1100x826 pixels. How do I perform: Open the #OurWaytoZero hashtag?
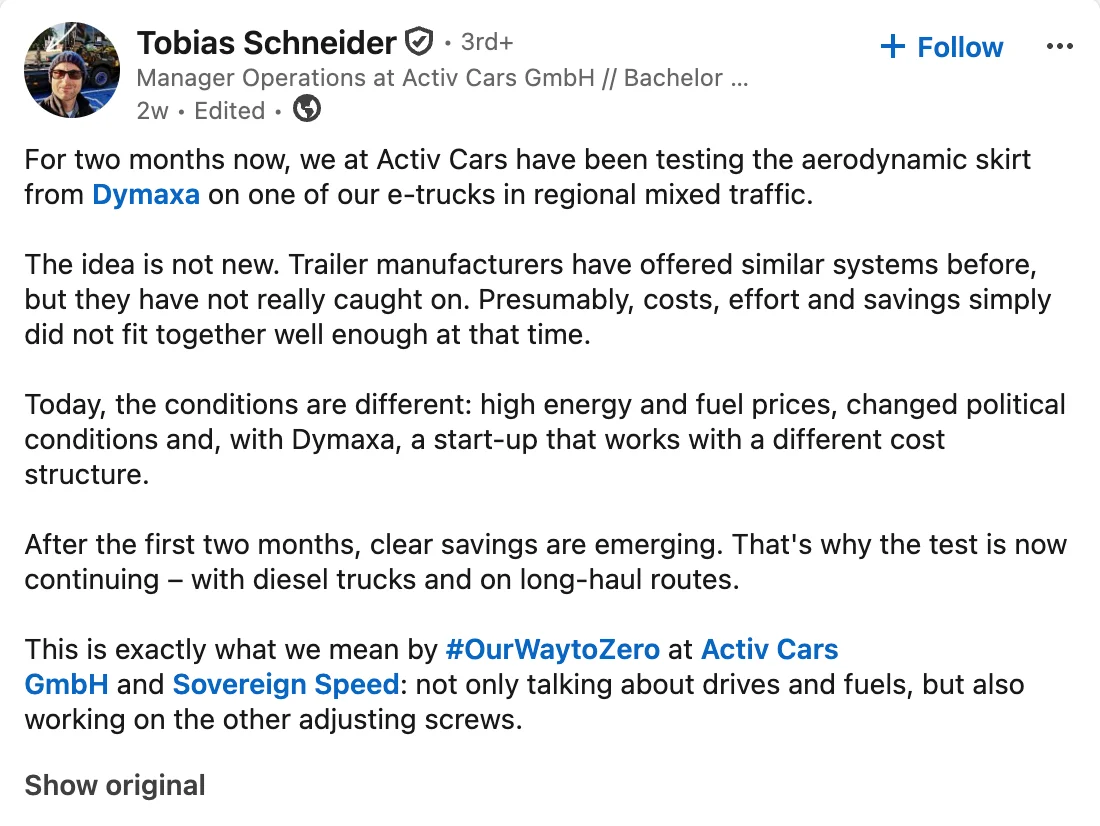[x=553, y=649]
